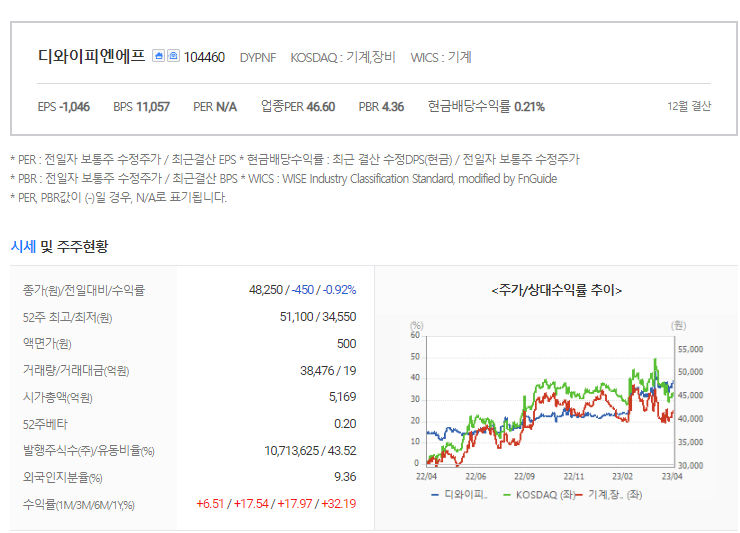The height and width of the screenshot is (533, 740).
Task: Select the BPS value 11,057
Action: pos(153,107)
